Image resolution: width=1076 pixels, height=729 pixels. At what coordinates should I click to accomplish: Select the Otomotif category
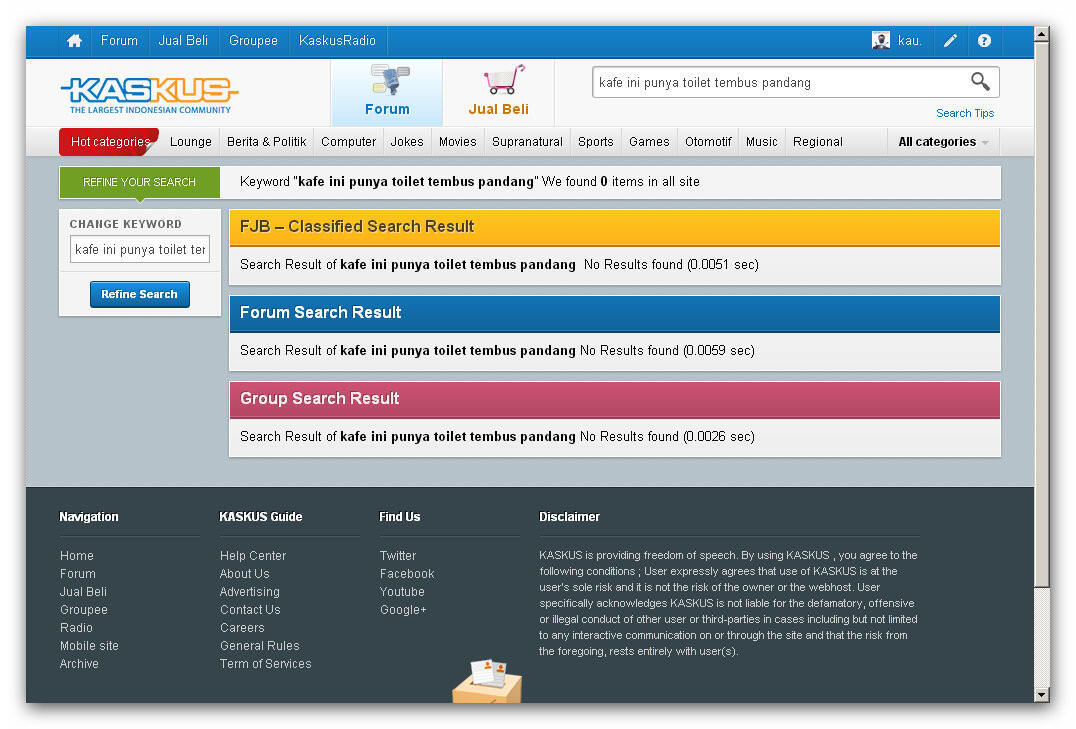pyautogui.click(x=708, y=142)
